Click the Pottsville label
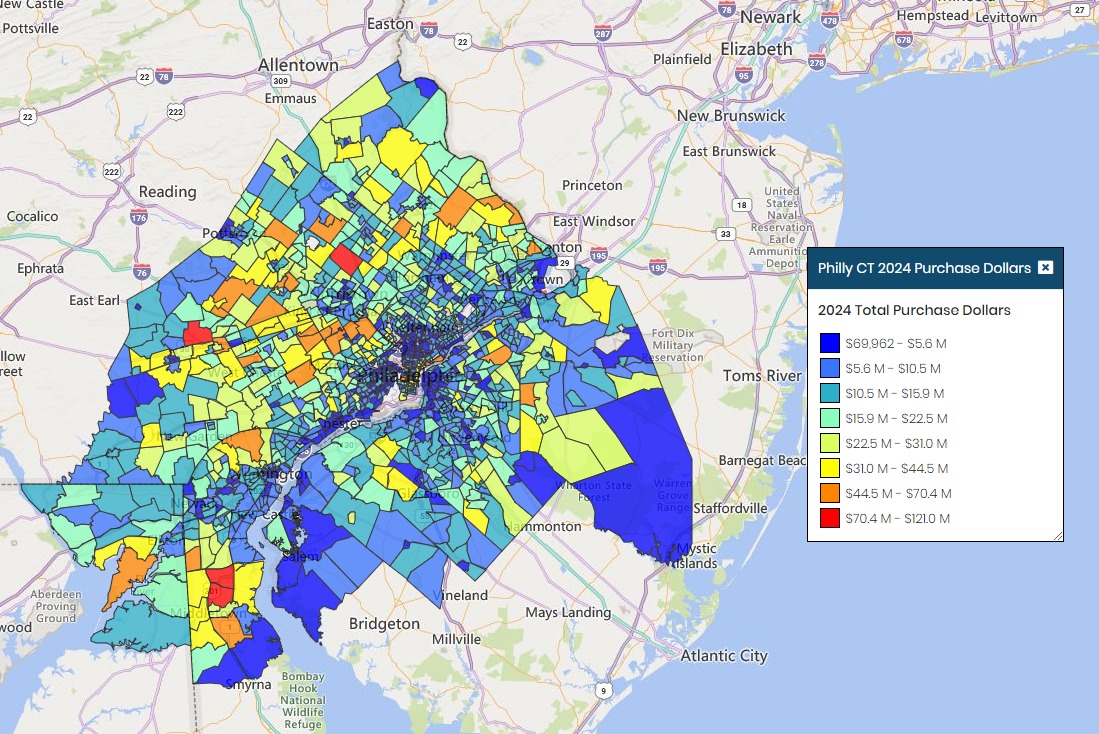1099x734 pixels. coord(31,29)
